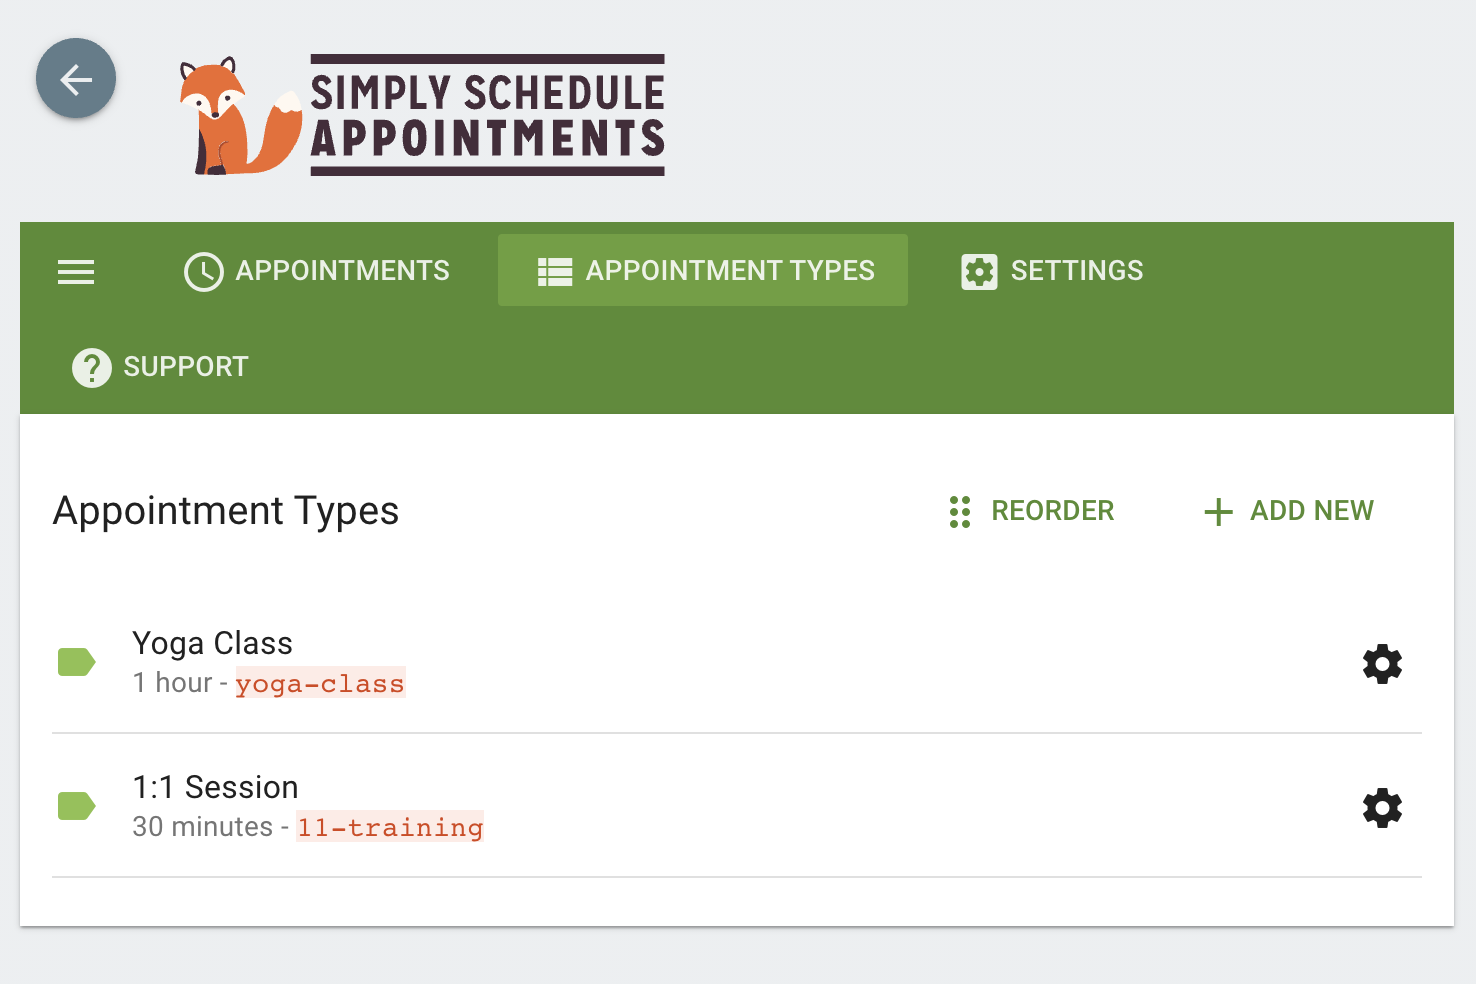Open settings gear for Yoga Class
The height and width of the screenshot is (984, 1476).
(1382, 664)
